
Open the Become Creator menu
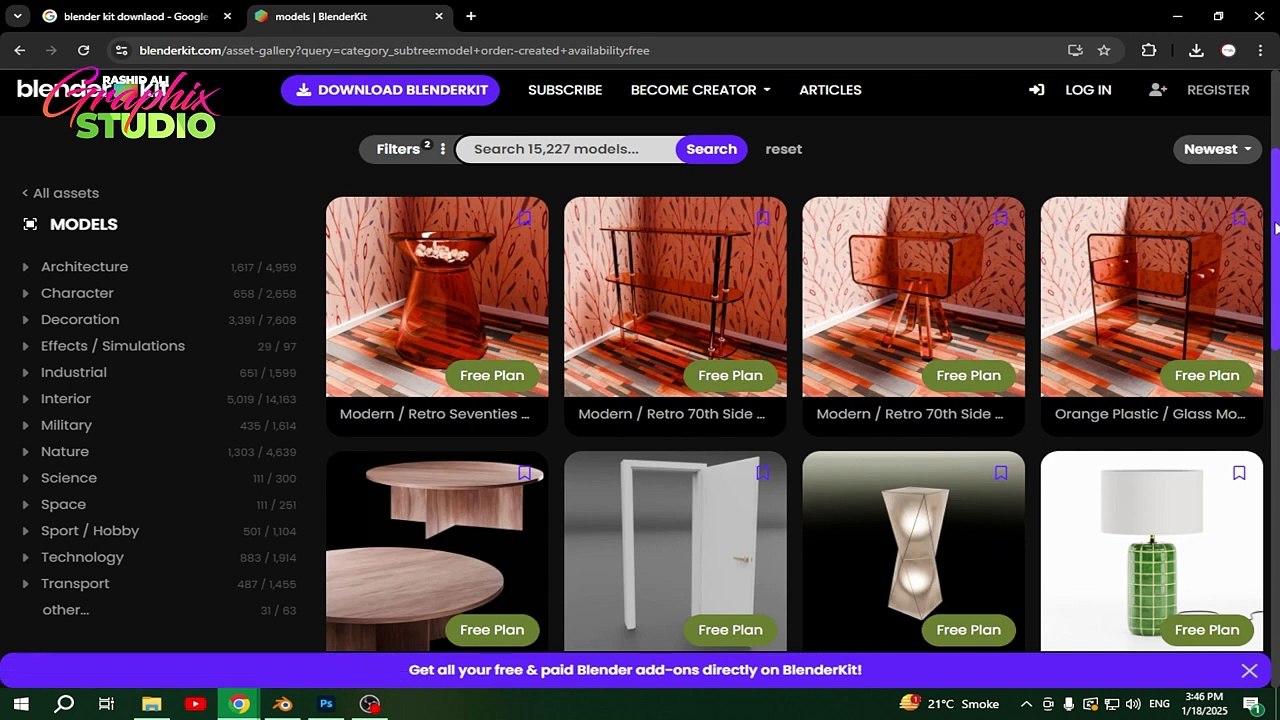(700, 90)
